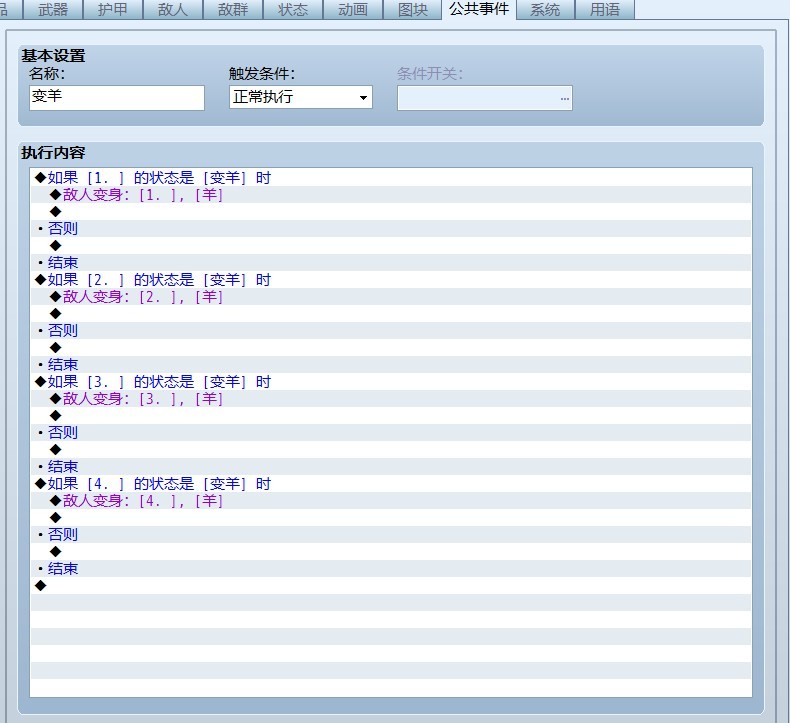Select the 结束 line of the [2. ] condition
The height and width of the screenshot is (723, 790).
click(391, 365)
